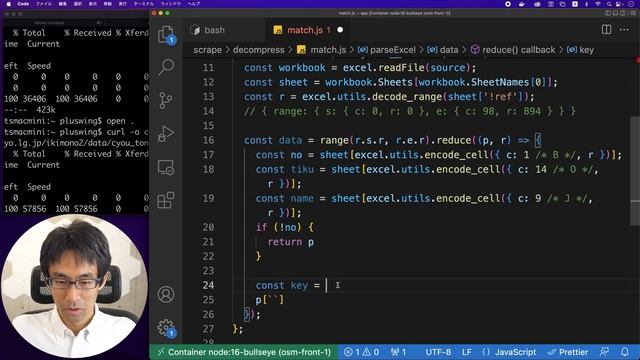Screen dimensions: 640x360
Task: Click the comment on line 14
Action: click(410, 111)
